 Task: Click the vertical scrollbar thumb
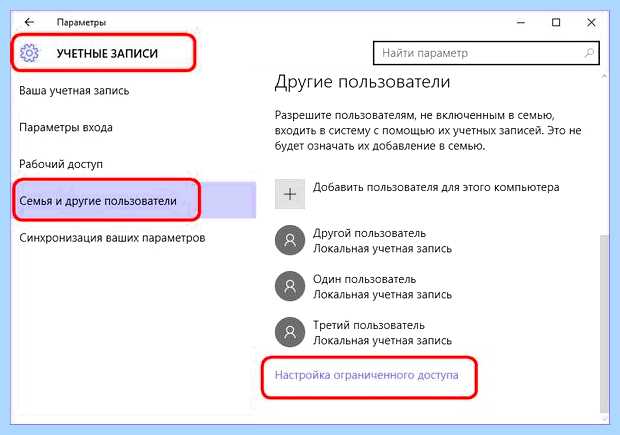(x=603, y=323)
